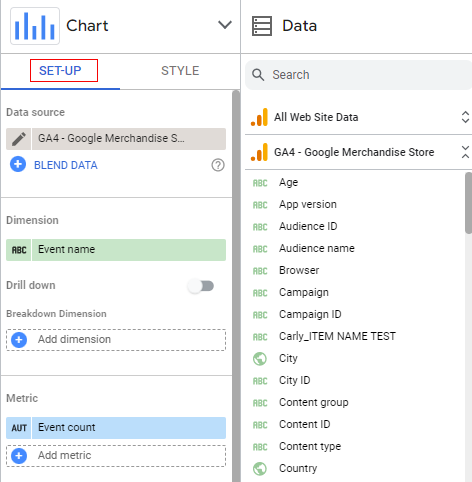Image resolution: width=472 pixels, height=482 pixels.
Task: Click the pencil edit data source icon
Action: [19, 139]
